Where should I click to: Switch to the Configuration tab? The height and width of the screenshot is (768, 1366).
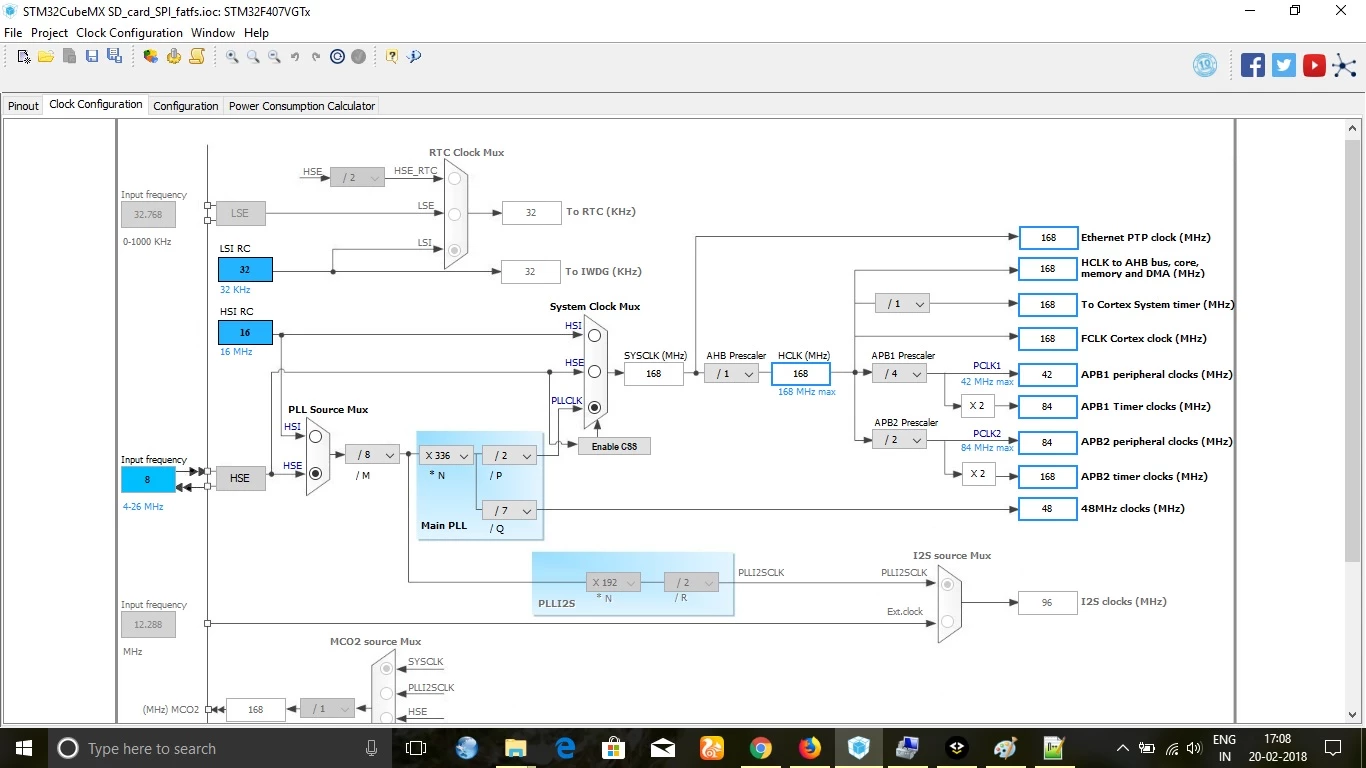pyautogui.click(x=186, y=106)
